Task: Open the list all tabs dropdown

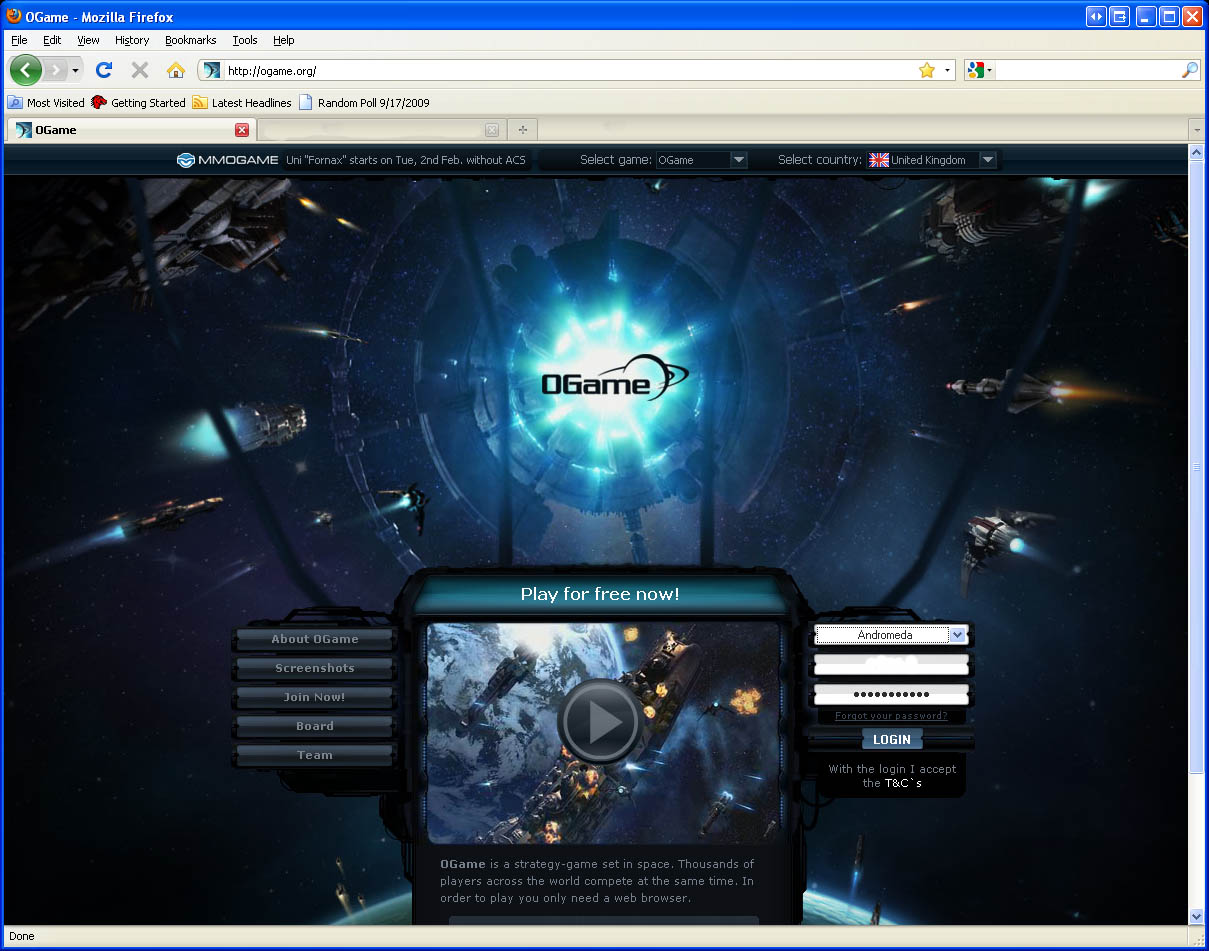Action: pyautogui.click(x=1197, y=130)
